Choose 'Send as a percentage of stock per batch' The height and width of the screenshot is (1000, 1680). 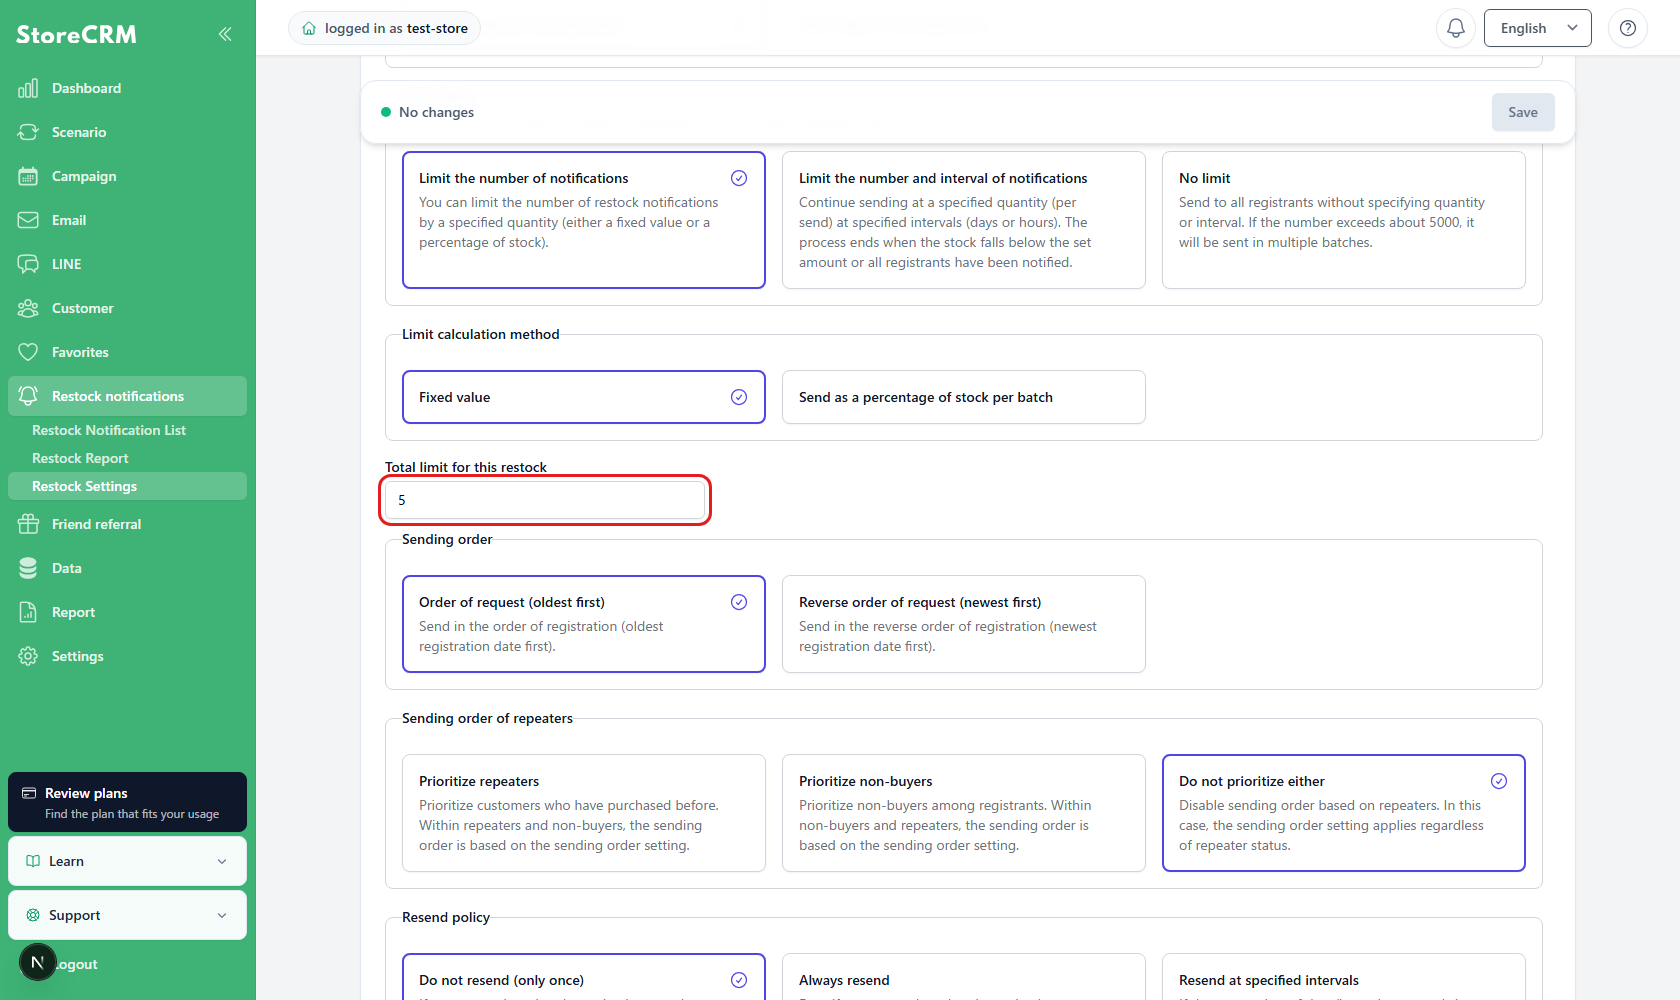pos(964,397)
